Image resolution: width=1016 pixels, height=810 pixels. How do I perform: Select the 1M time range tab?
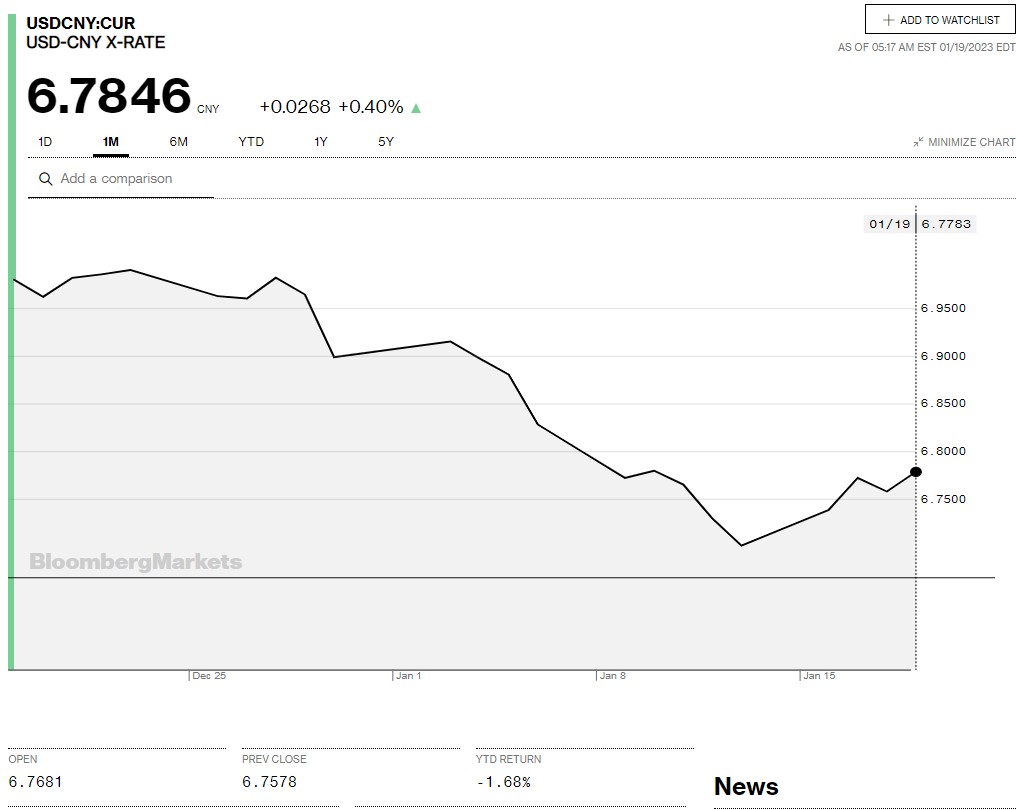(111, 142)
